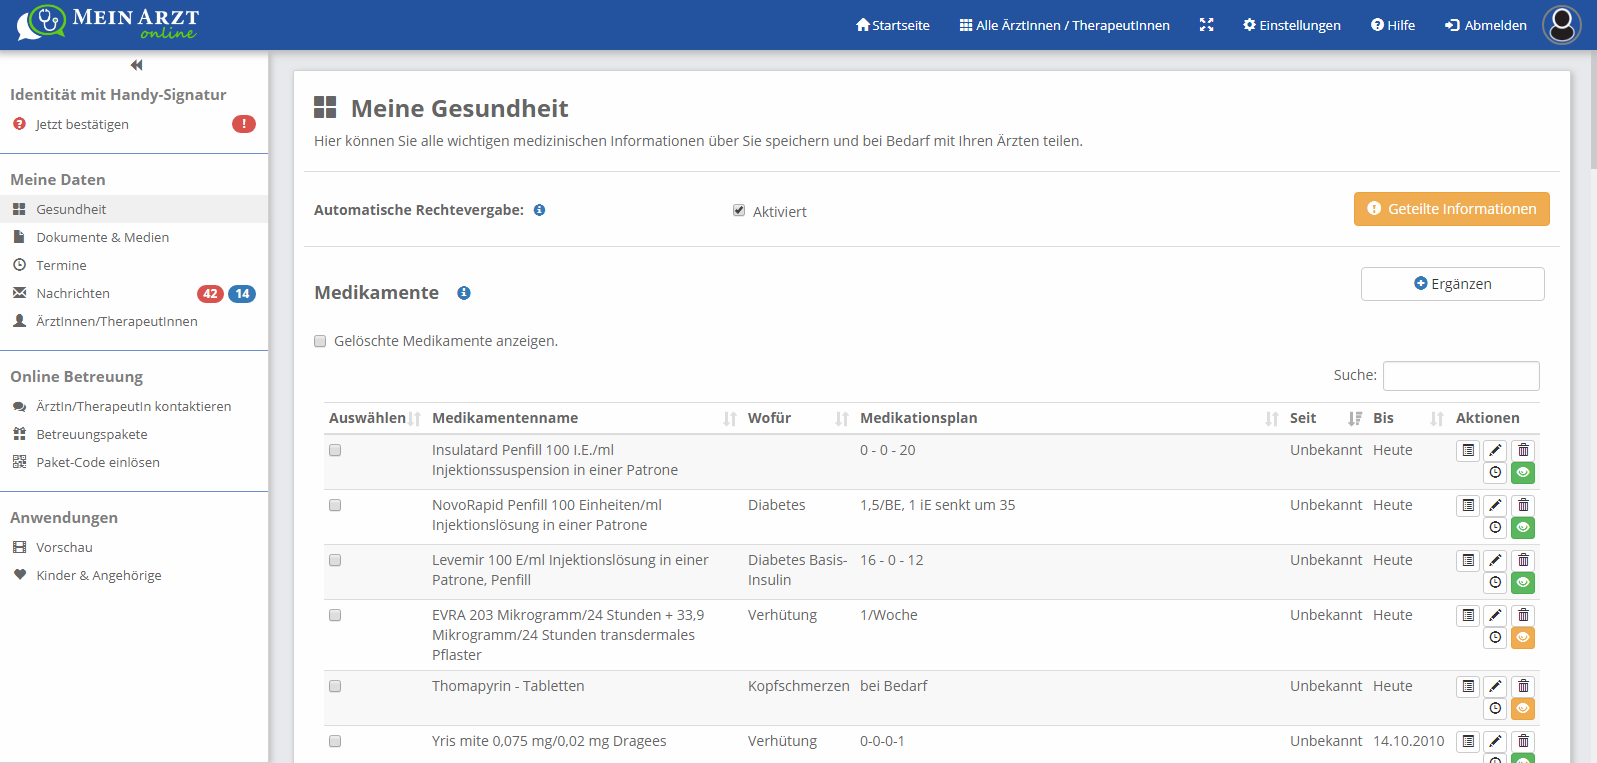Open Kinder & Angehörige in sidebar
Screen dimensions: 1597x763
pyautogui.click(x=99, y=575)
